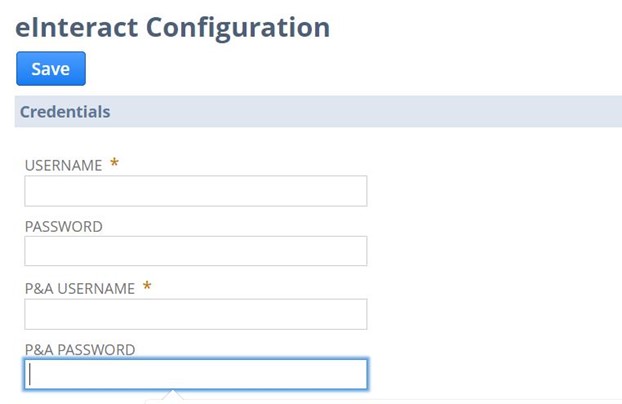Click the focused P&A PASSWORD field
This screenshot has height=404, width=622.
[x=196, y=374]
